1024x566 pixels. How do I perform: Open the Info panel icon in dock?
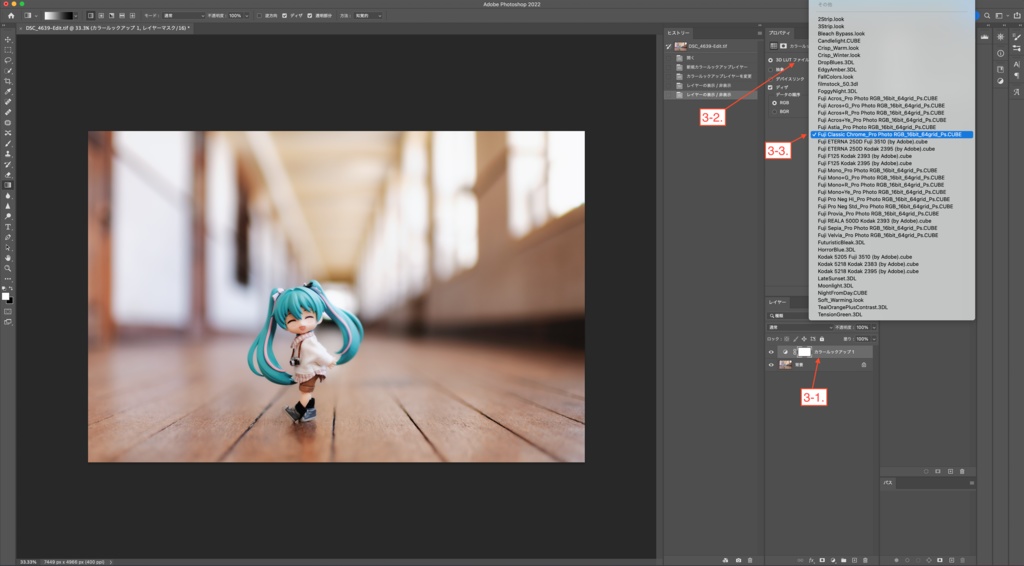(x=1000, y=54)
